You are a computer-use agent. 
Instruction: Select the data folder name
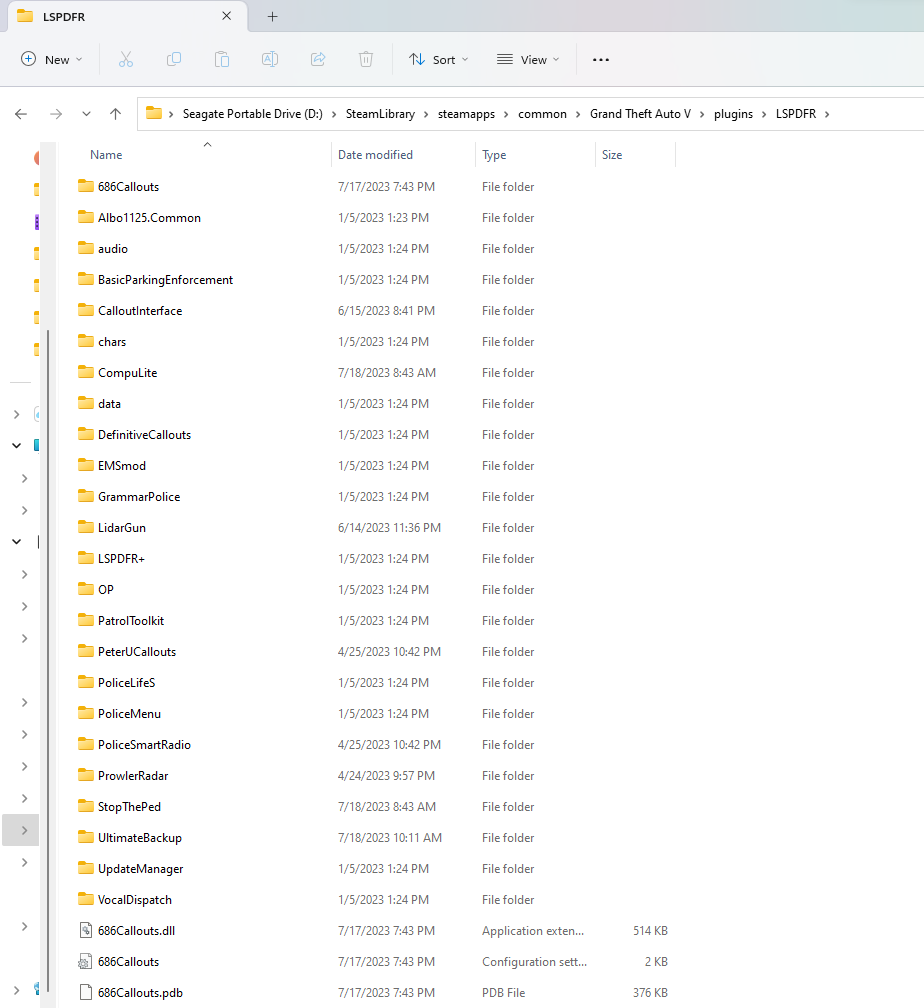(x=109, y=404)
